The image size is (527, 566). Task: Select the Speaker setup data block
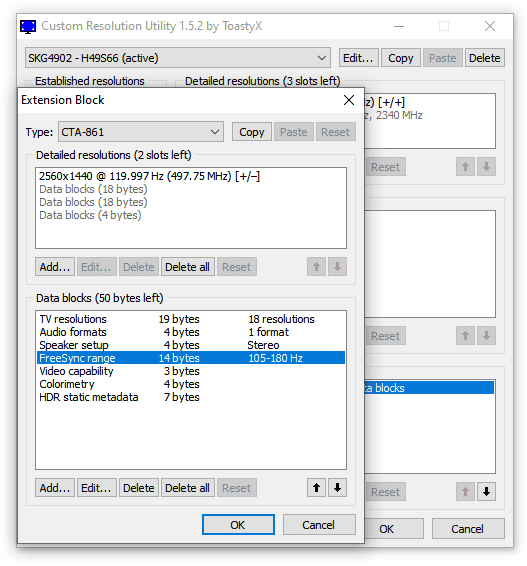tap(191, 345)
